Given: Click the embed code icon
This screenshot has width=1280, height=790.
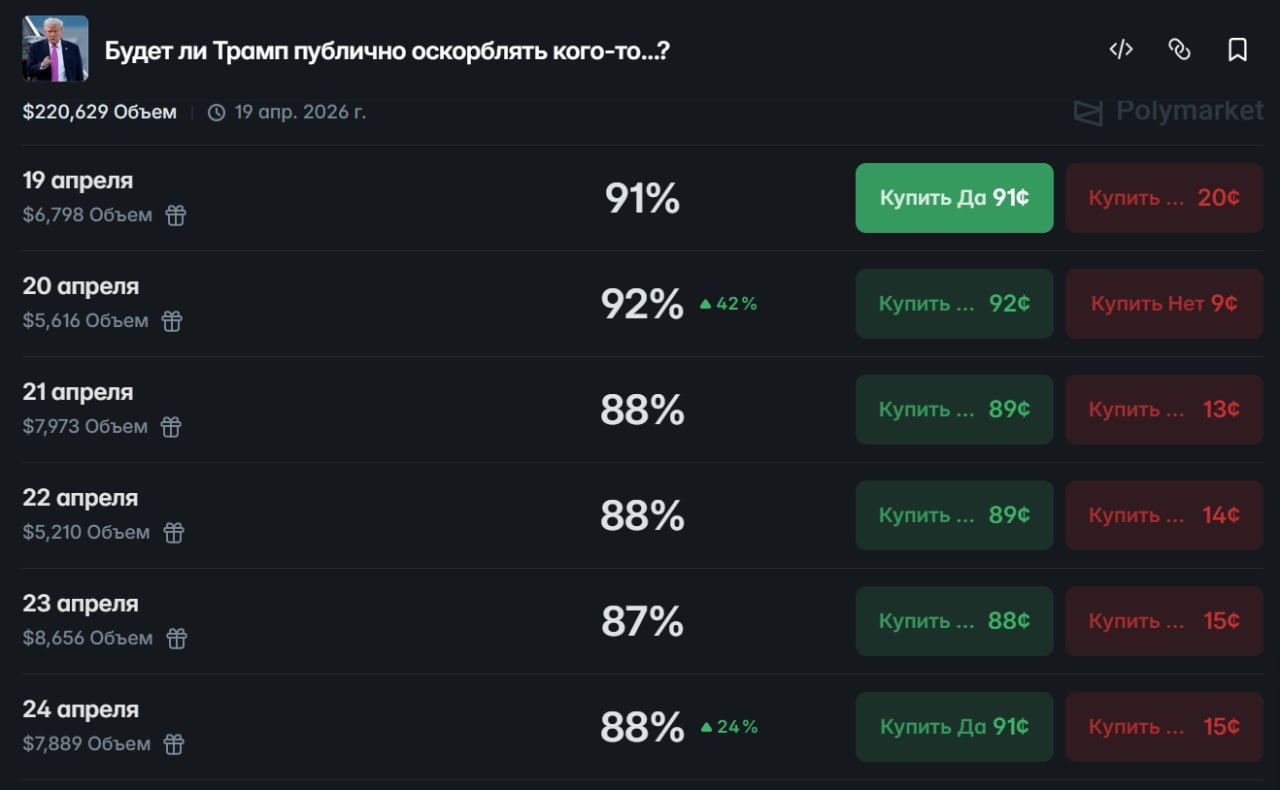Looking at the screenshot, I should point(1121,50).
